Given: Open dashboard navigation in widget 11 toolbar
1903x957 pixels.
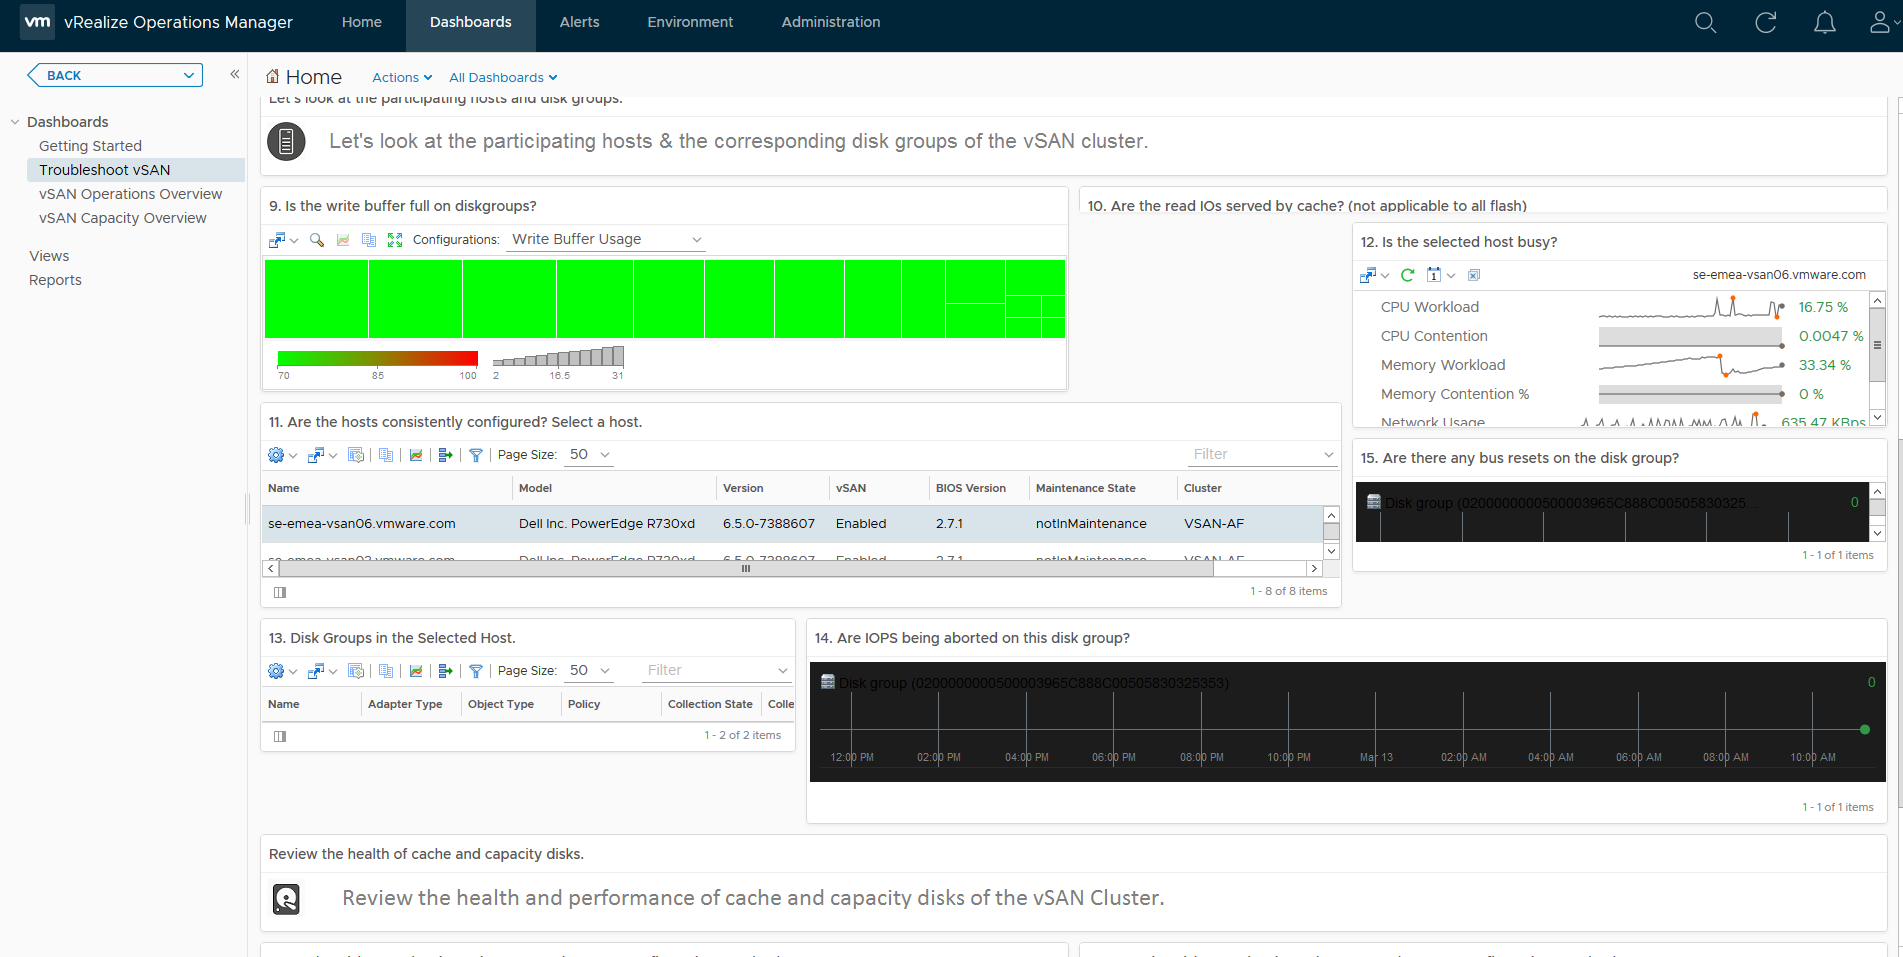Looking at the screenshot, I should [x=322, y=455].
